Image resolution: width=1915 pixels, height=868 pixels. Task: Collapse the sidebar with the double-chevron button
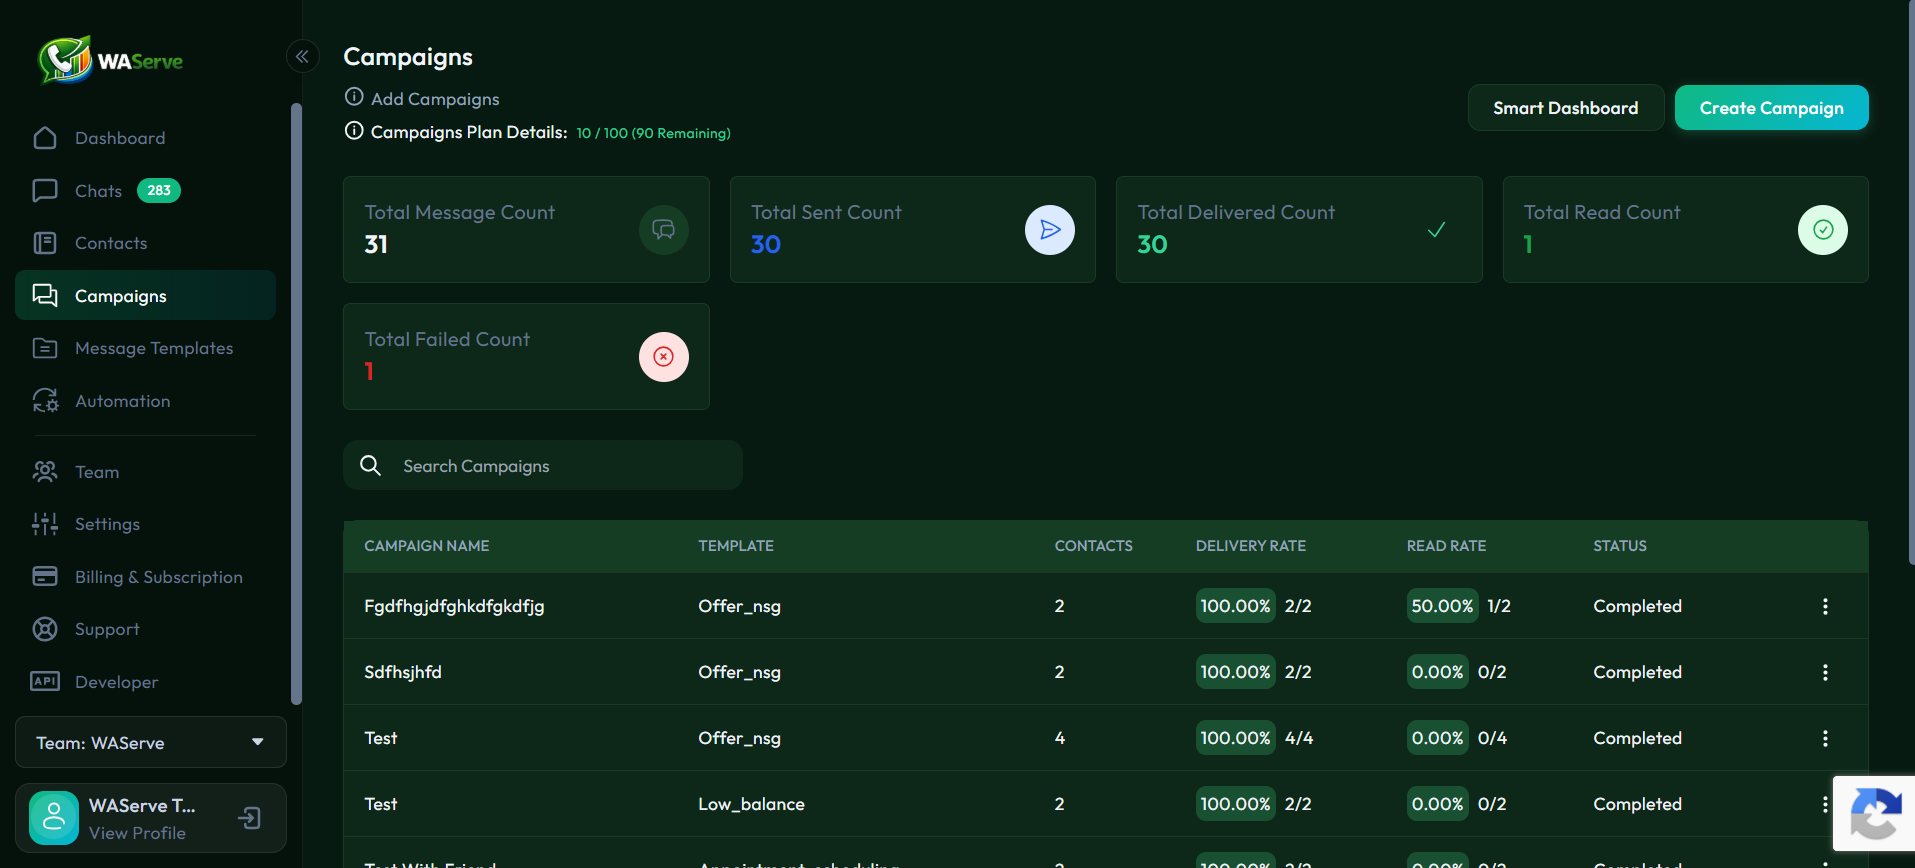point(302,57)
